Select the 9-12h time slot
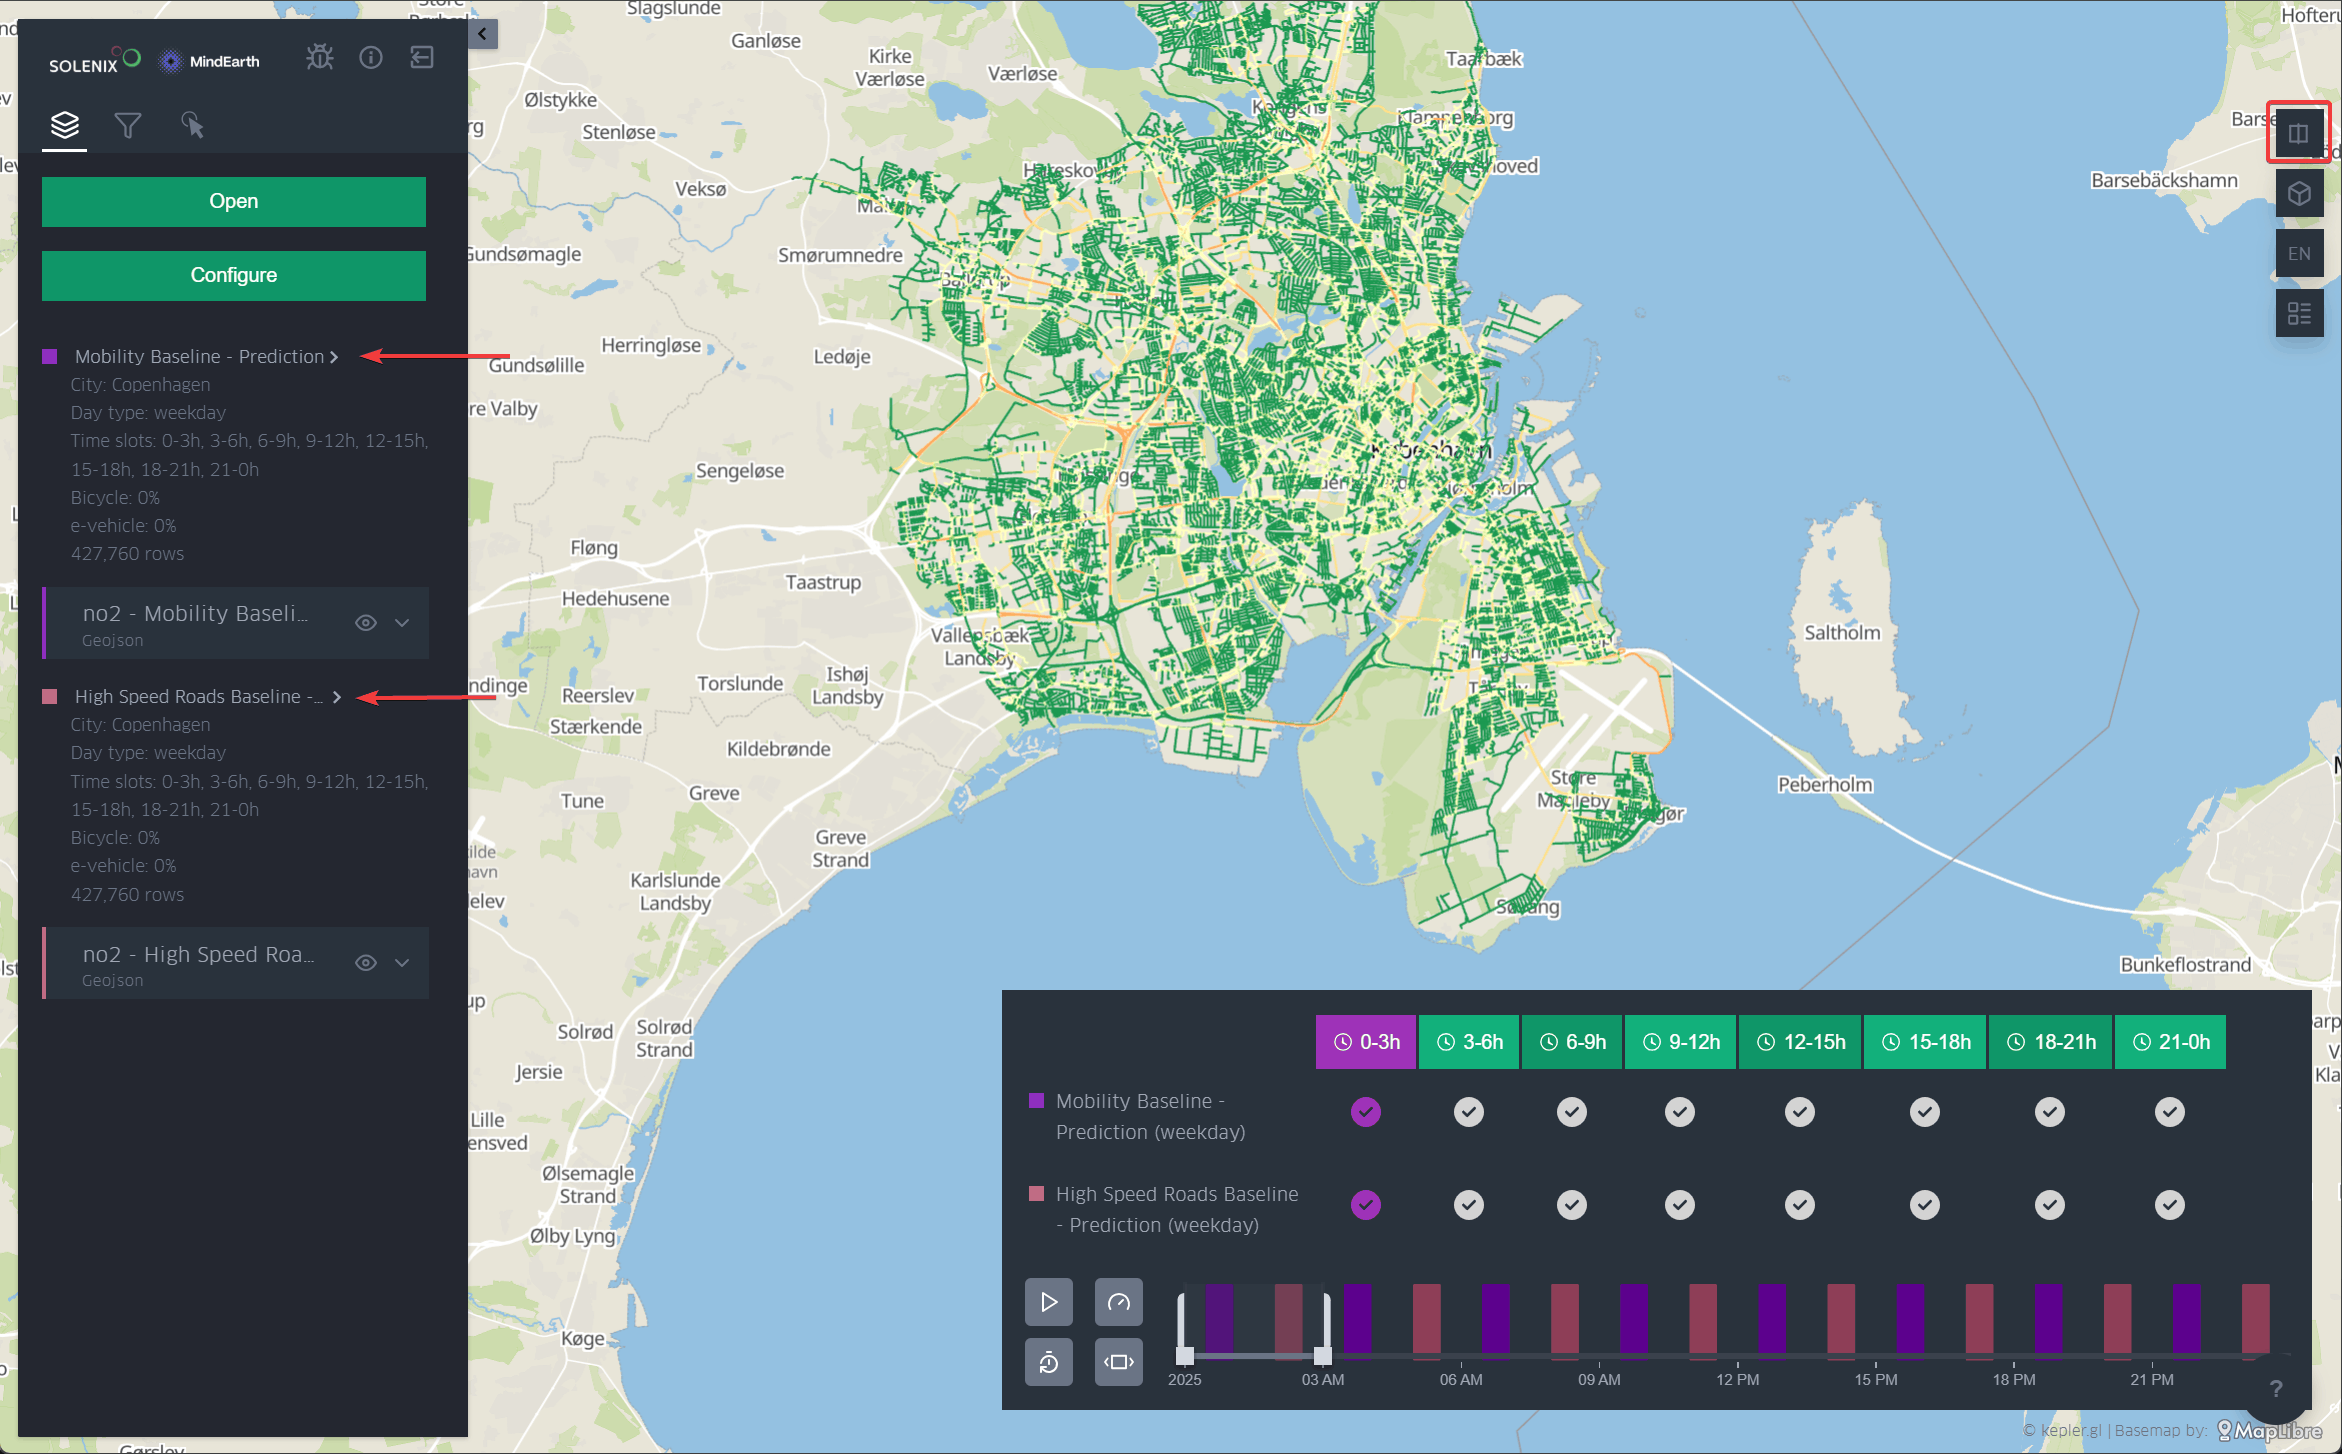The height and width of the screenshot is (1454, 2342). [1681, 1042]
